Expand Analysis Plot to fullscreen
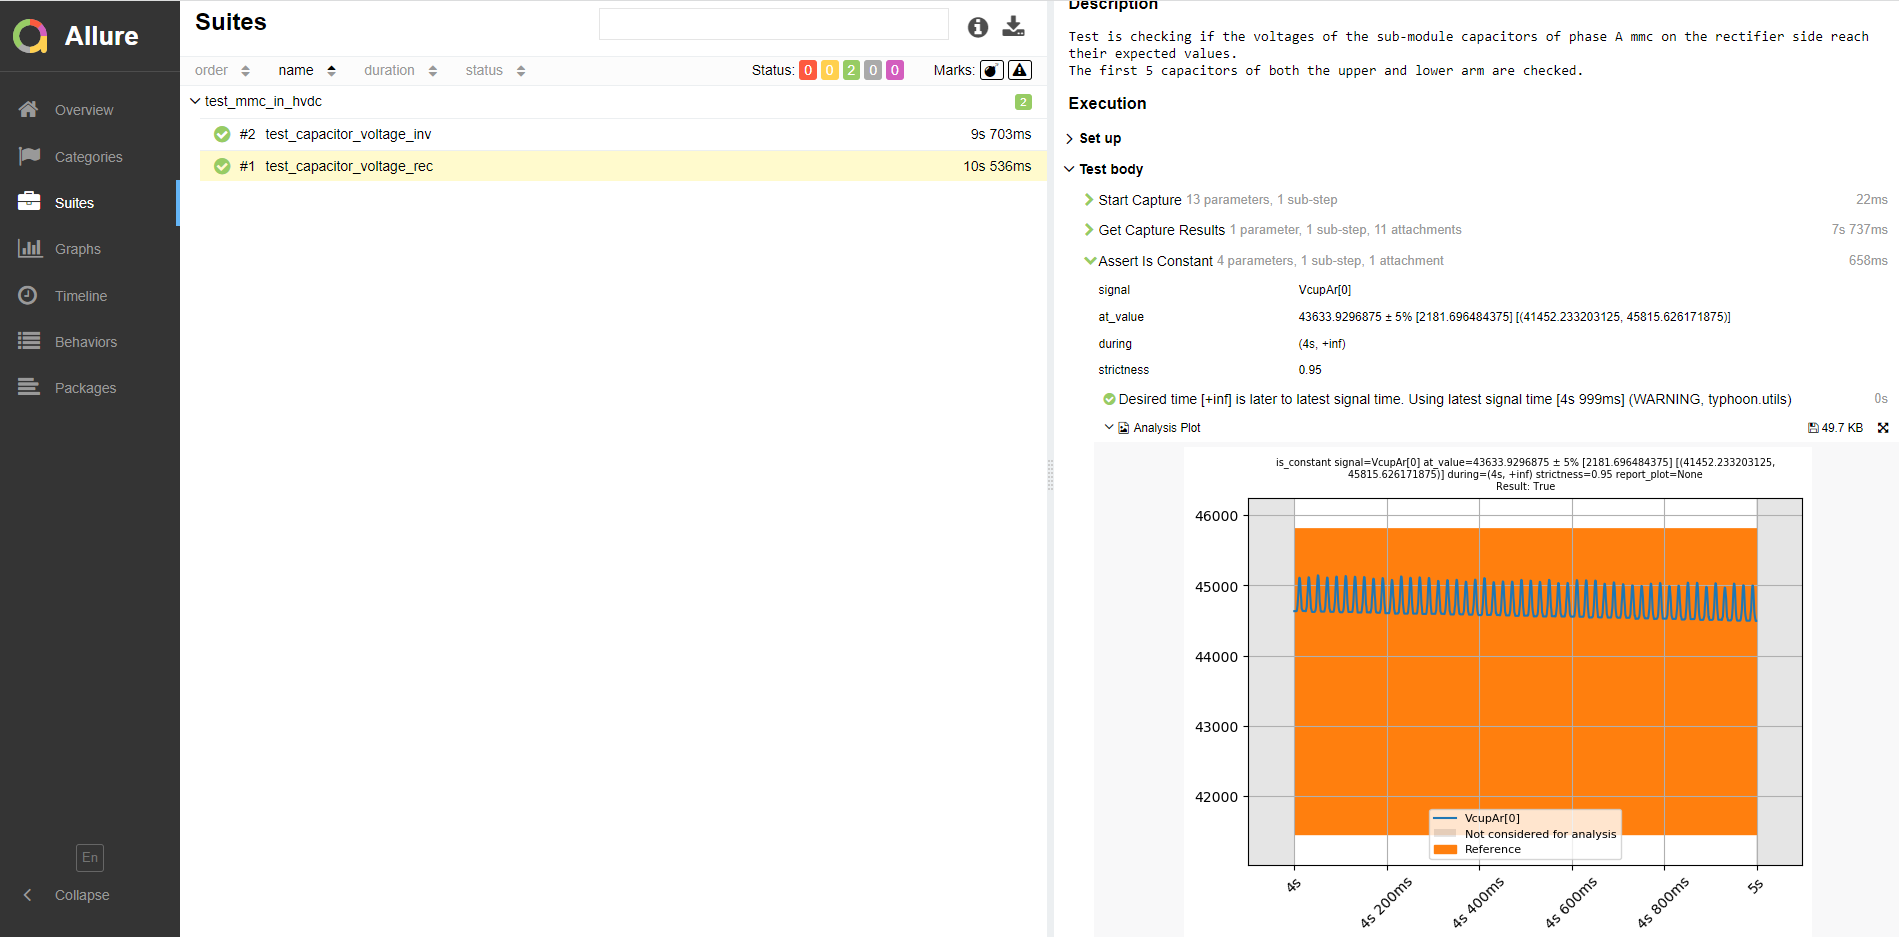The width and height of the screenshot is (1899, 937). [x=1883, y=428]
